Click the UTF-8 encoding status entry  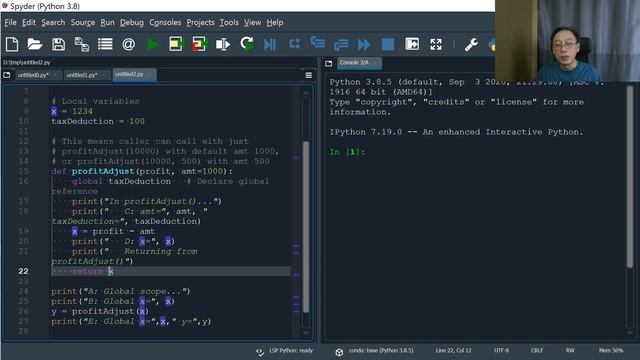pos(501,351)
